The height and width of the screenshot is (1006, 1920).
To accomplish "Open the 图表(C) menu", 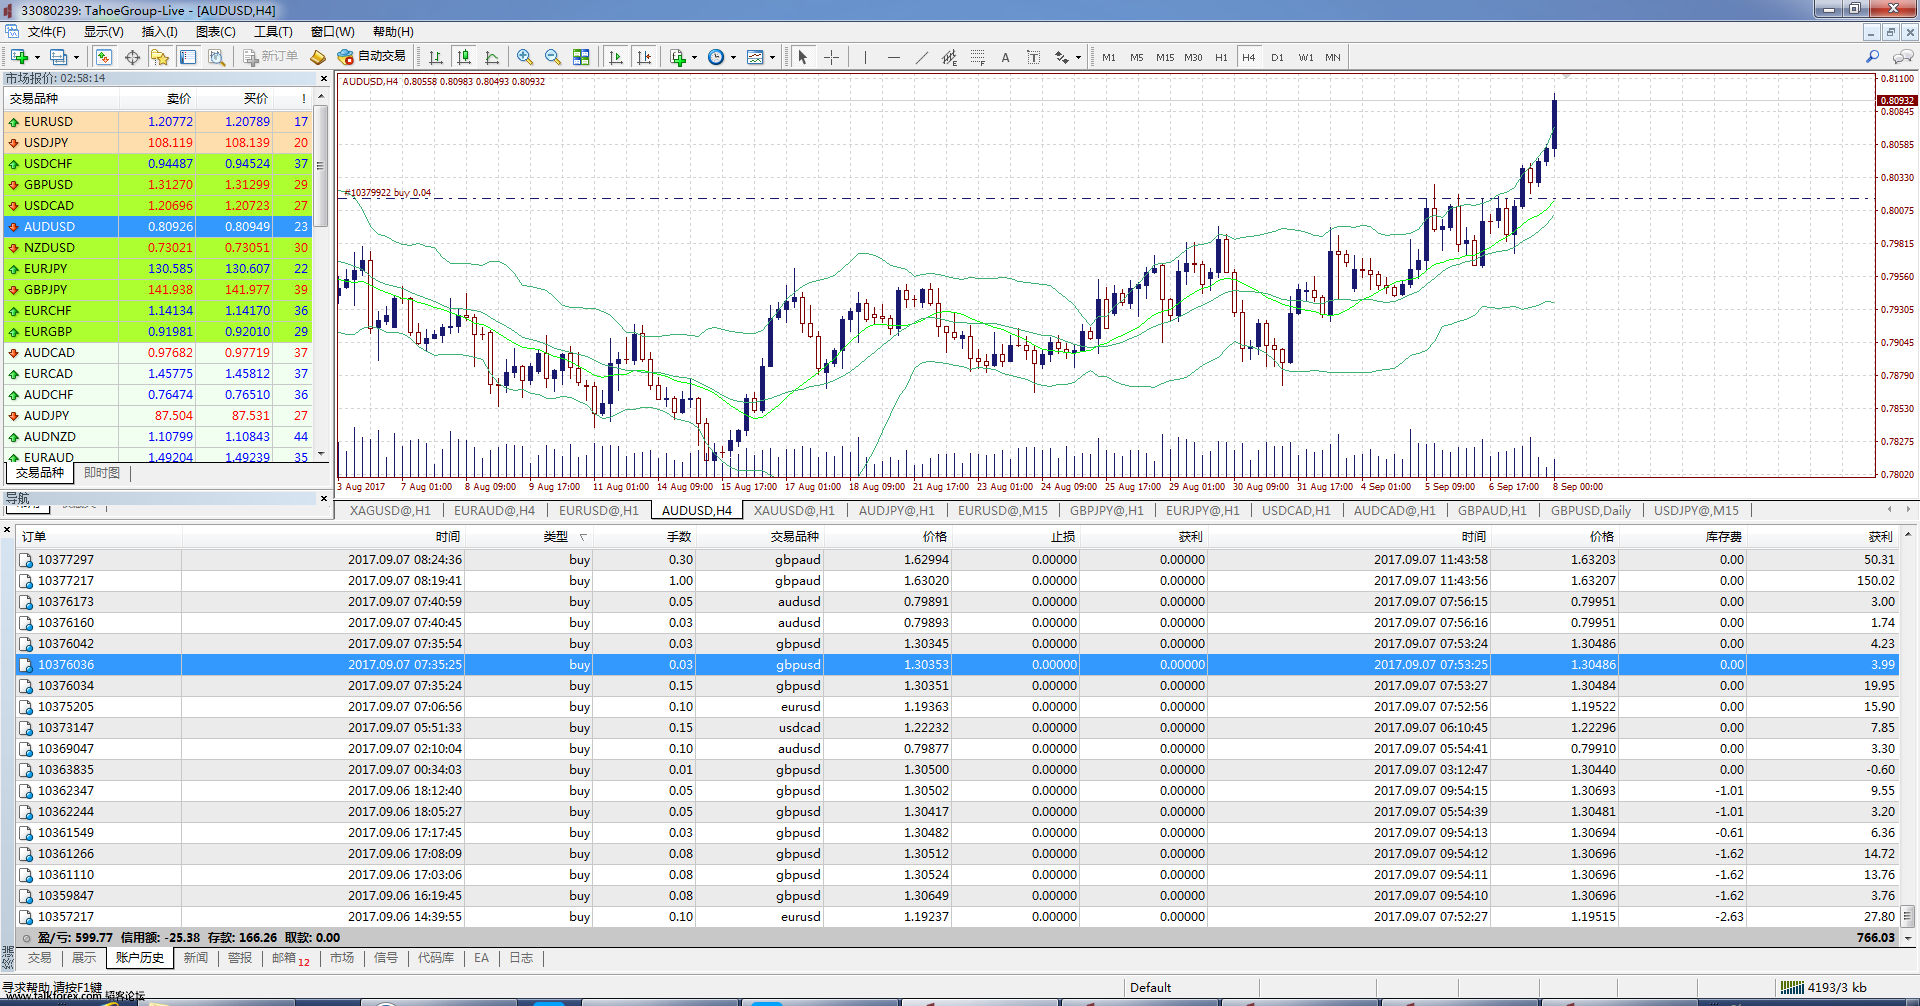I will click(x=215, y=32).
